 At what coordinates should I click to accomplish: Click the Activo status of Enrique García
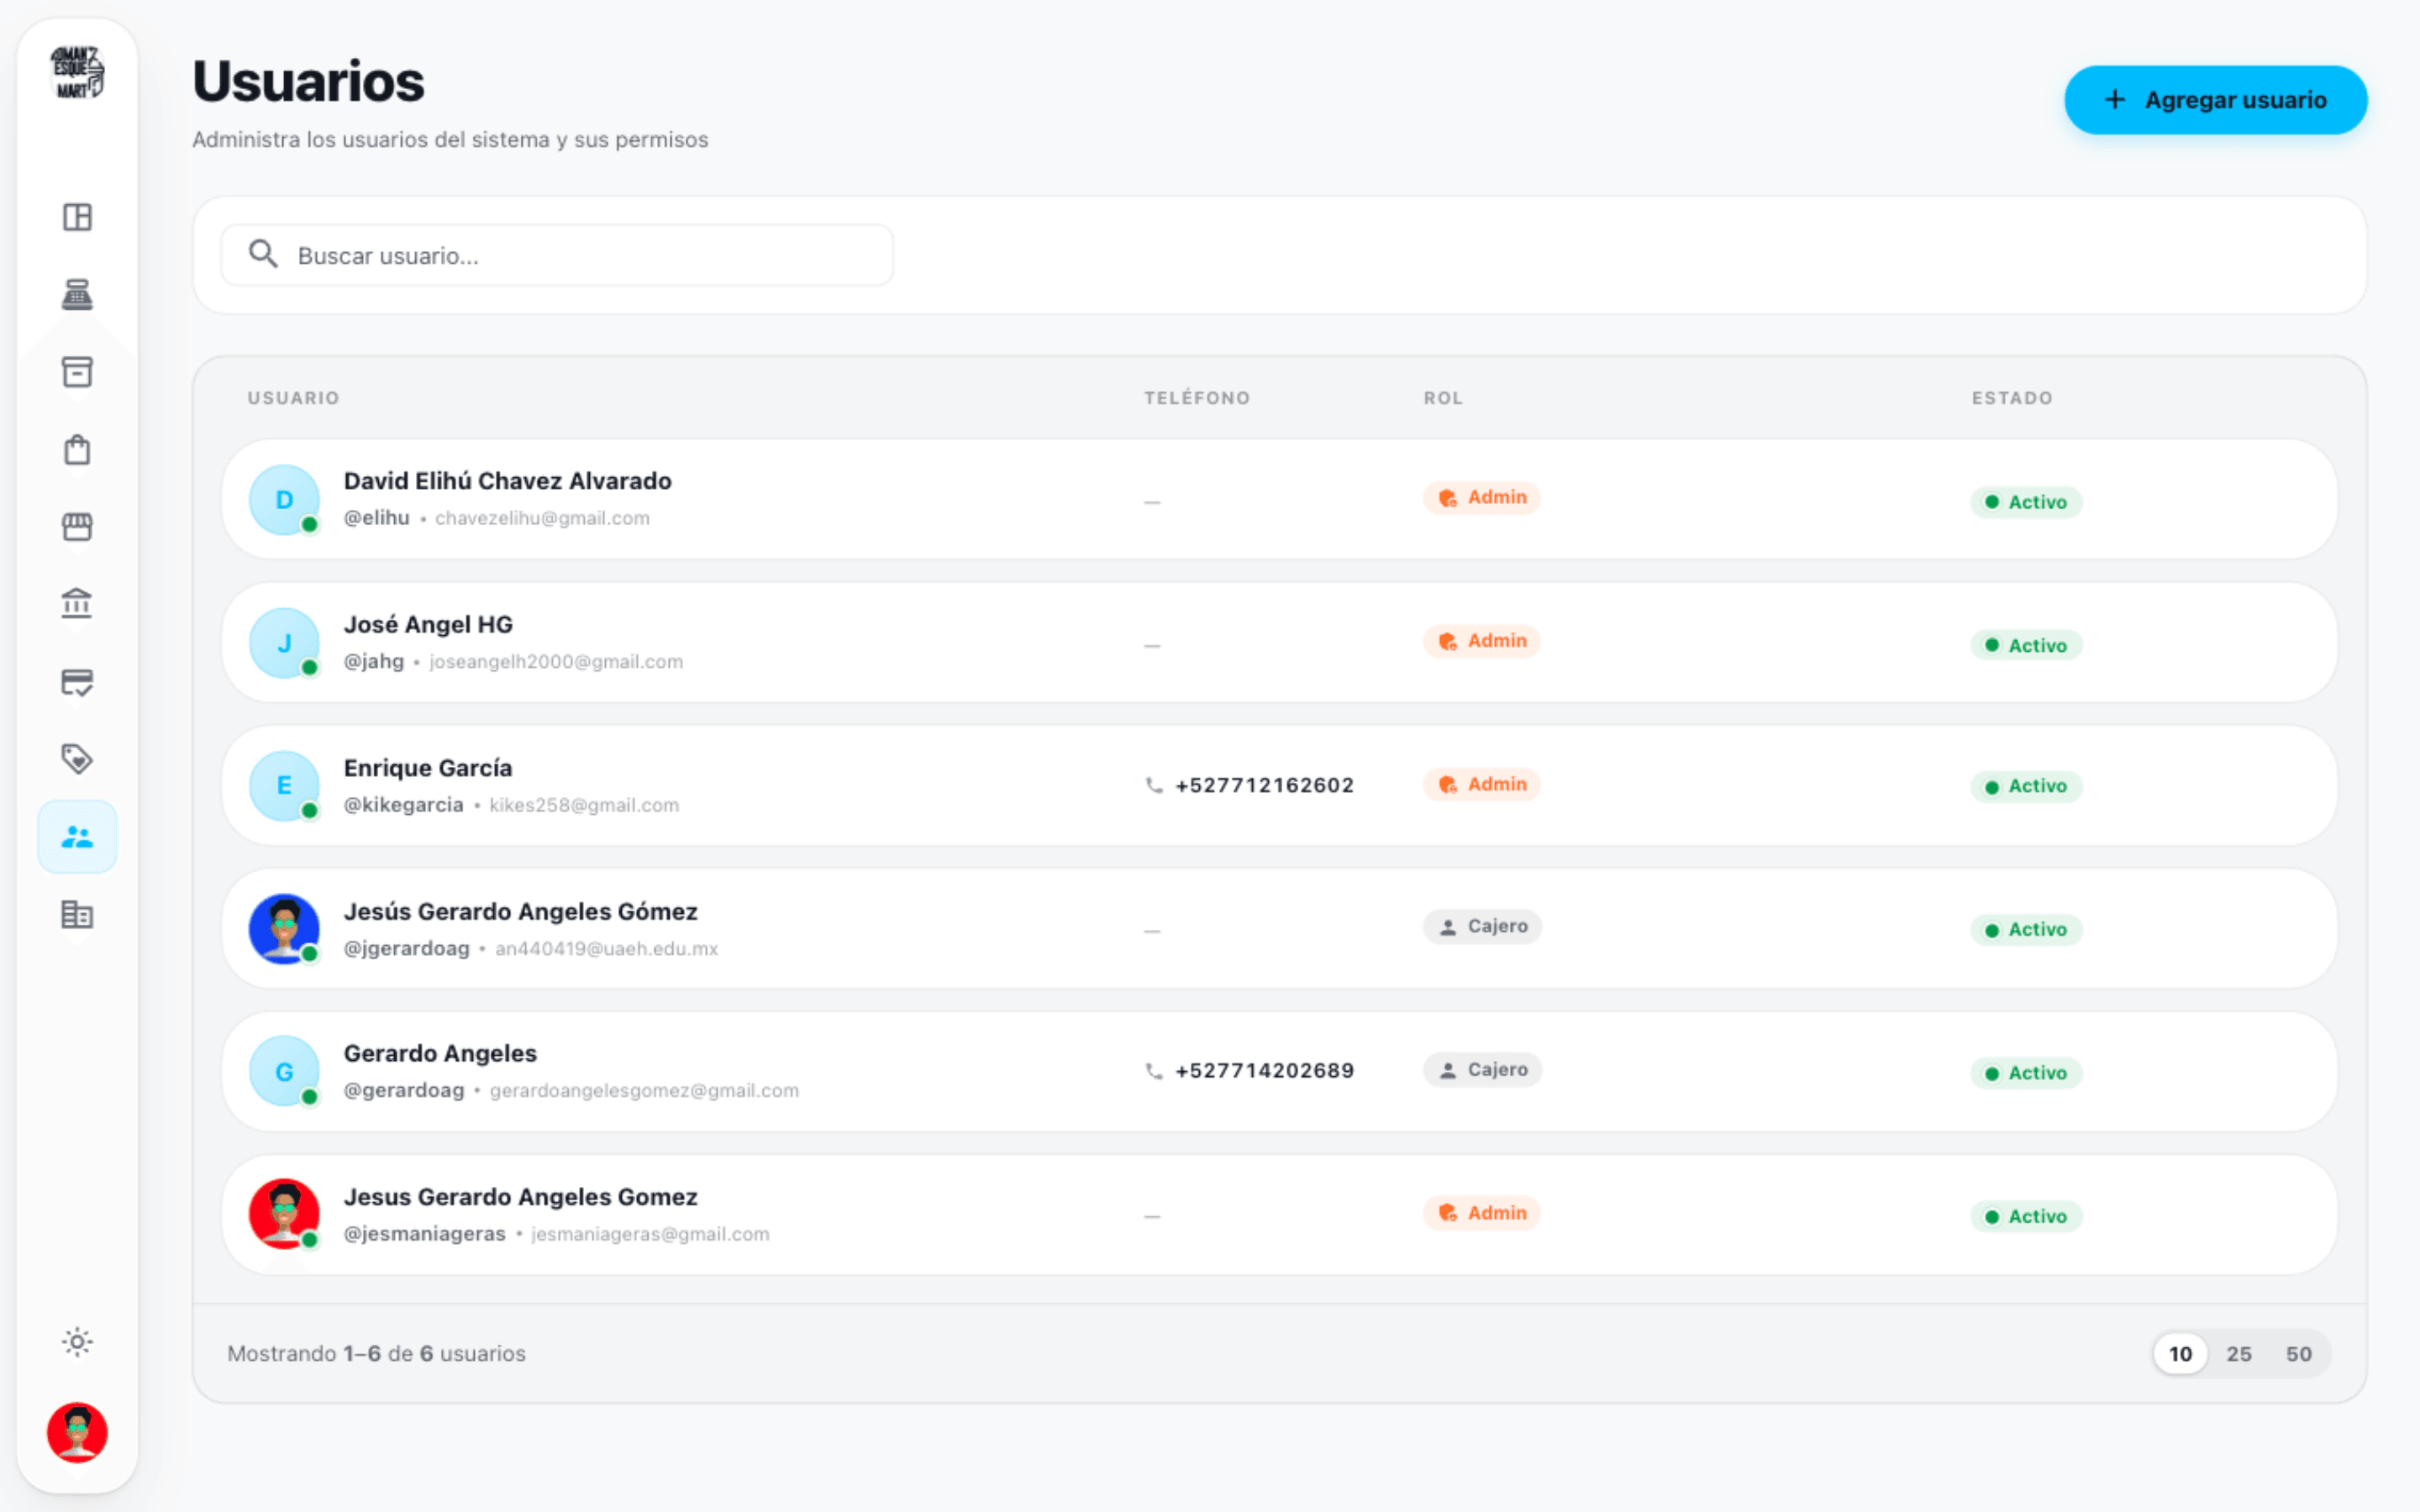(2027, 787)
